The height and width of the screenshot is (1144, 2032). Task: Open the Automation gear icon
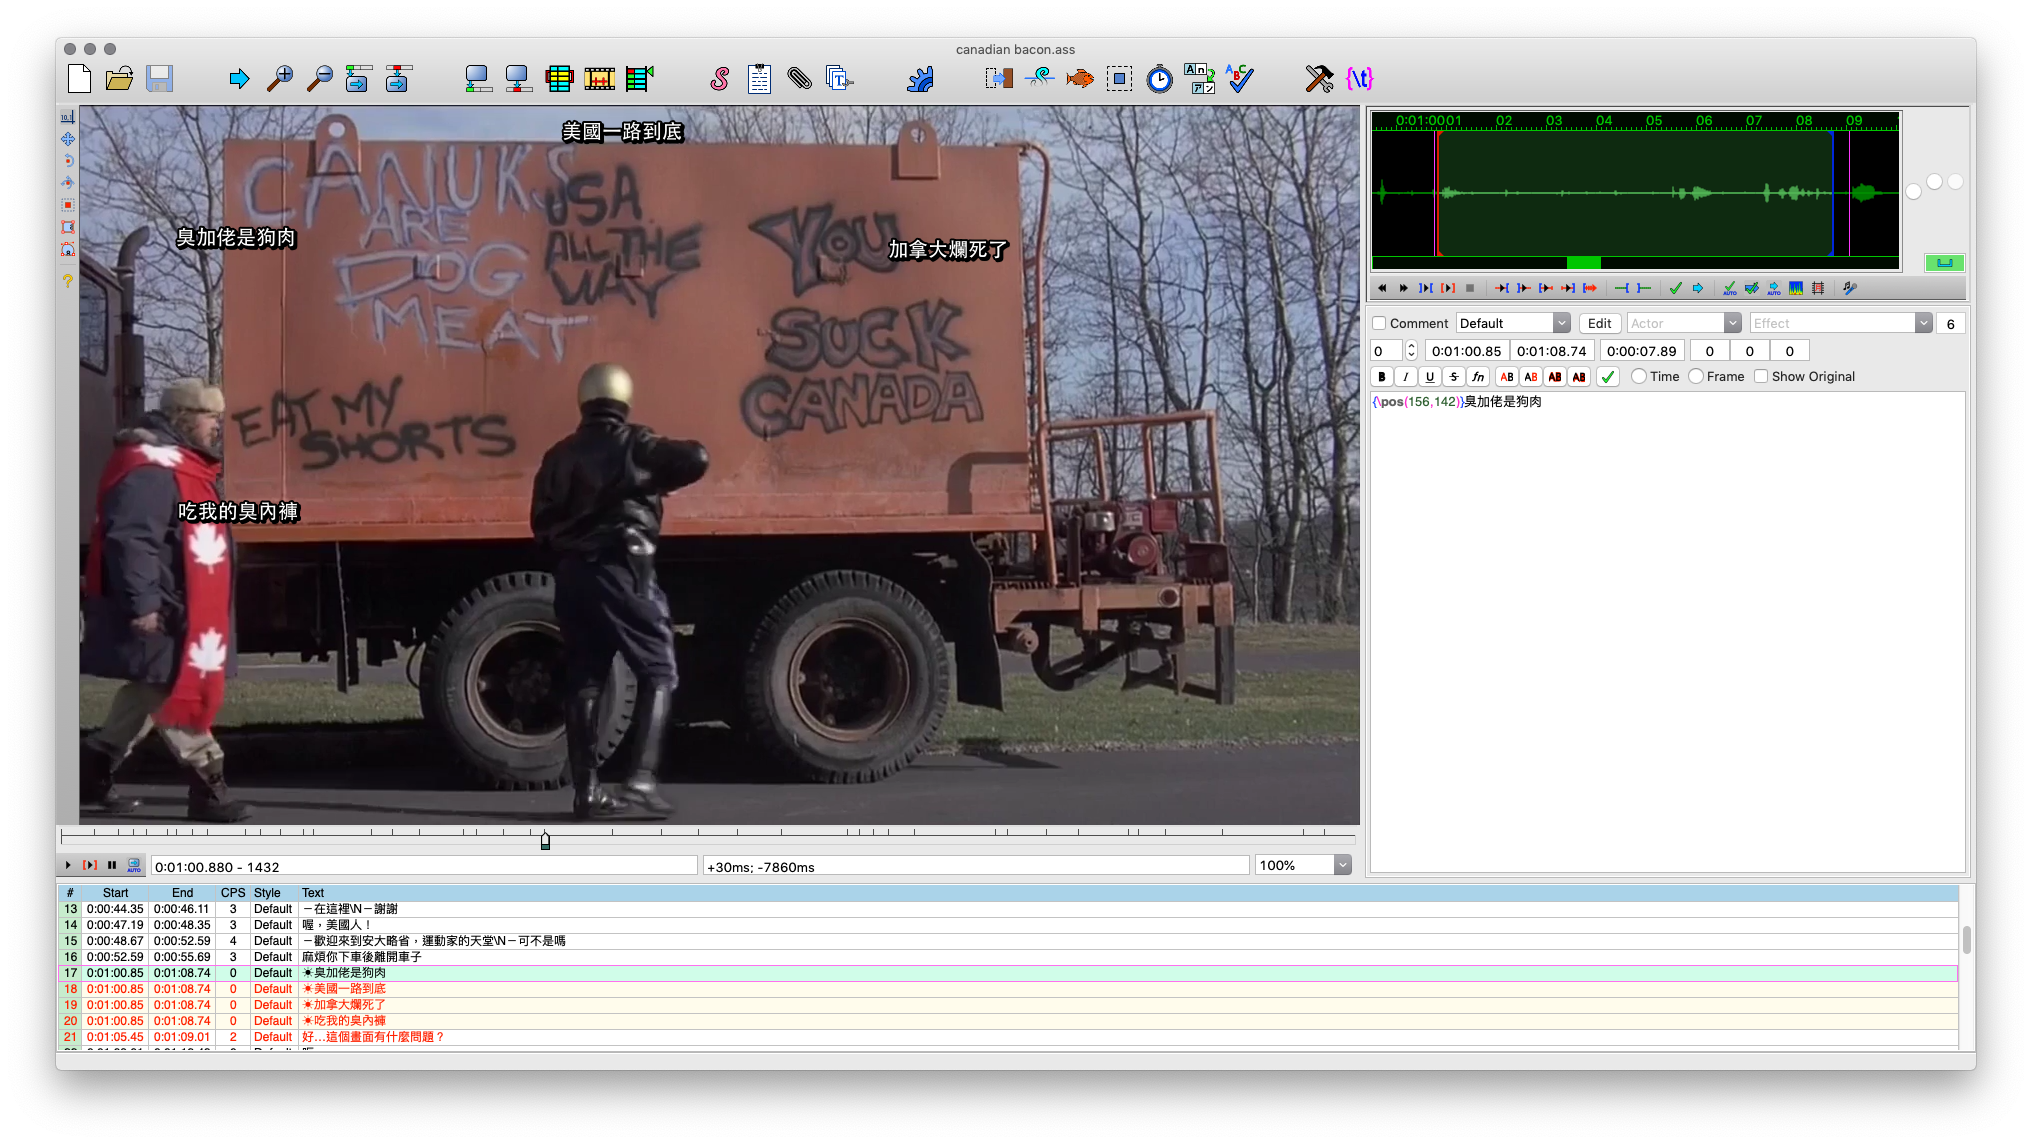(x=919, y=78)
